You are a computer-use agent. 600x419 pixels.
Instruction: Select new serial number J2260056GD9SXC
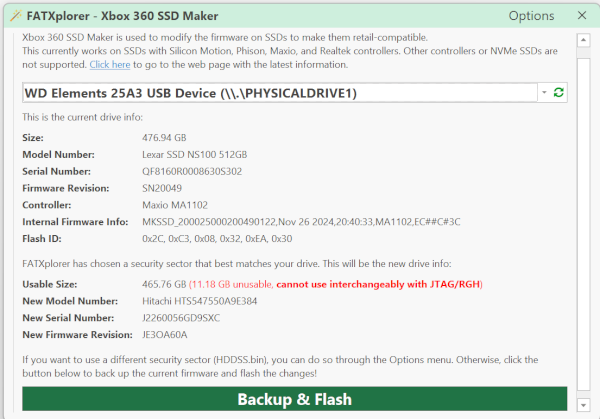(x=181, y=318)
